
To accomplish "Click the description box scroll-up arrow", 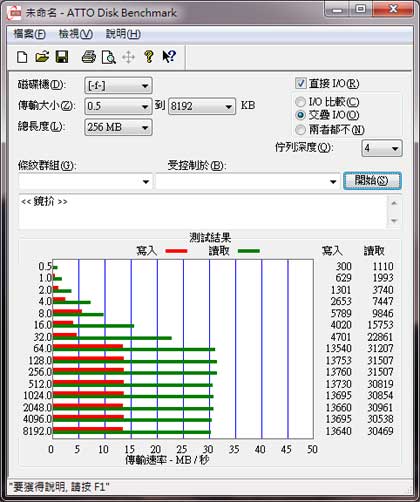I will [x=394, y=203].
